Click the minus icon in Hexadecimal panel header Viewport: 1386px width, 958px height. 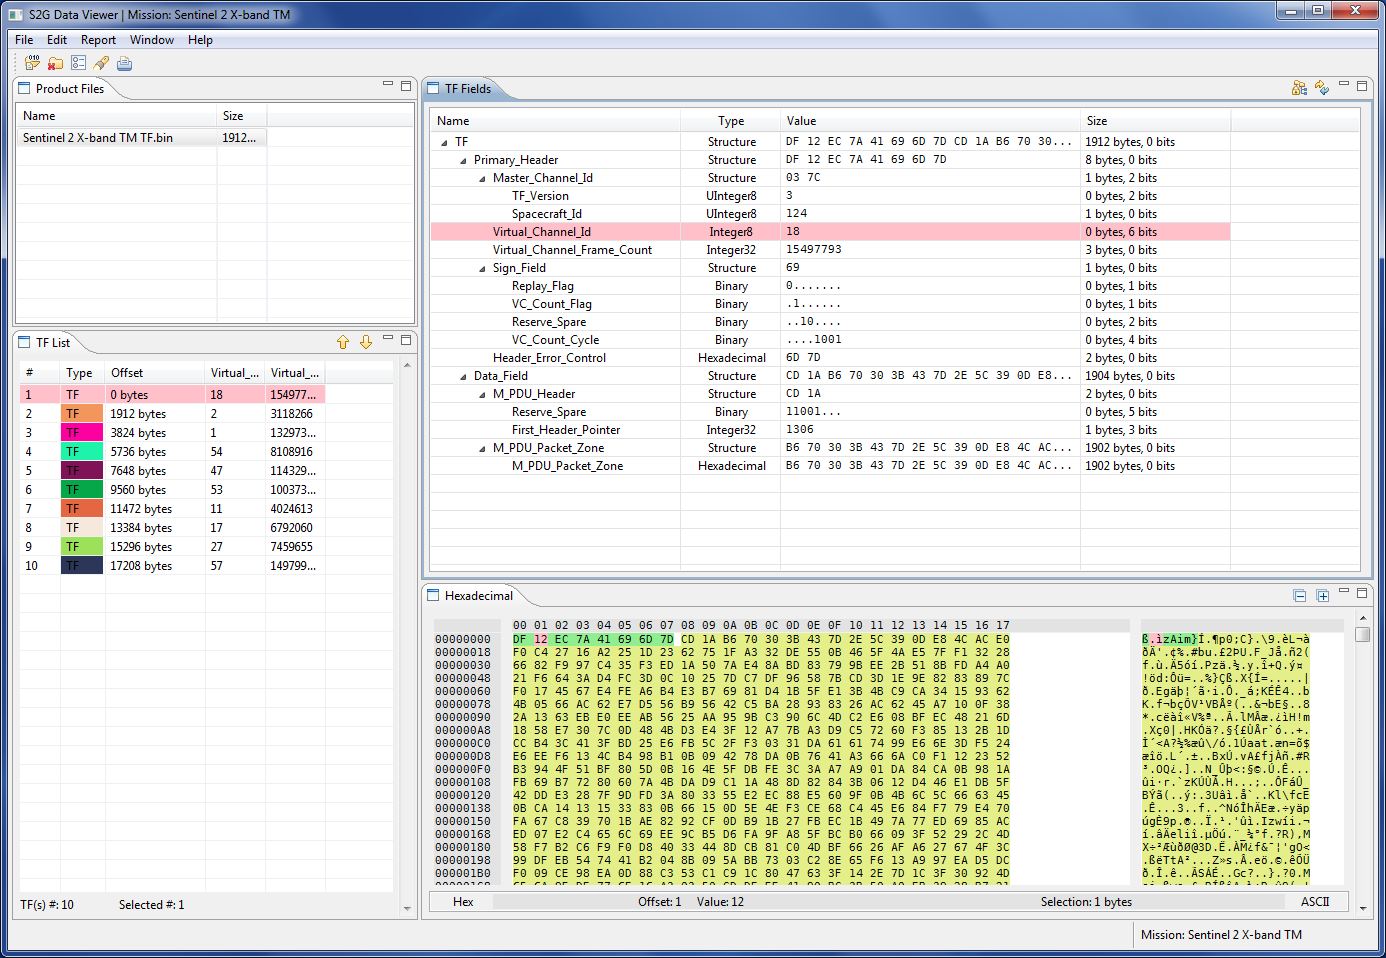pyautogui.click(x=1300, y=596)
